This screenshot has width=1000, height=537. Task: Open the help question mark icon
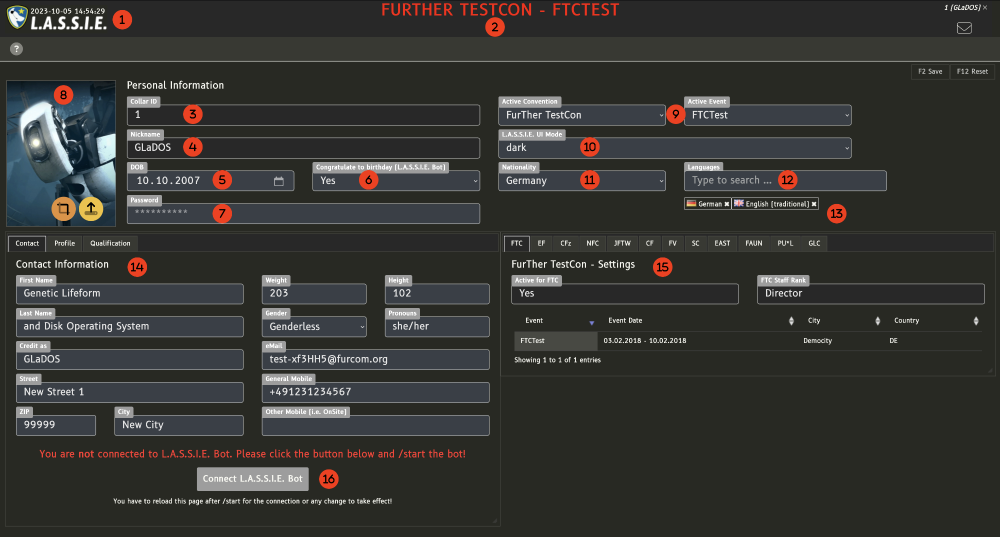16,49
